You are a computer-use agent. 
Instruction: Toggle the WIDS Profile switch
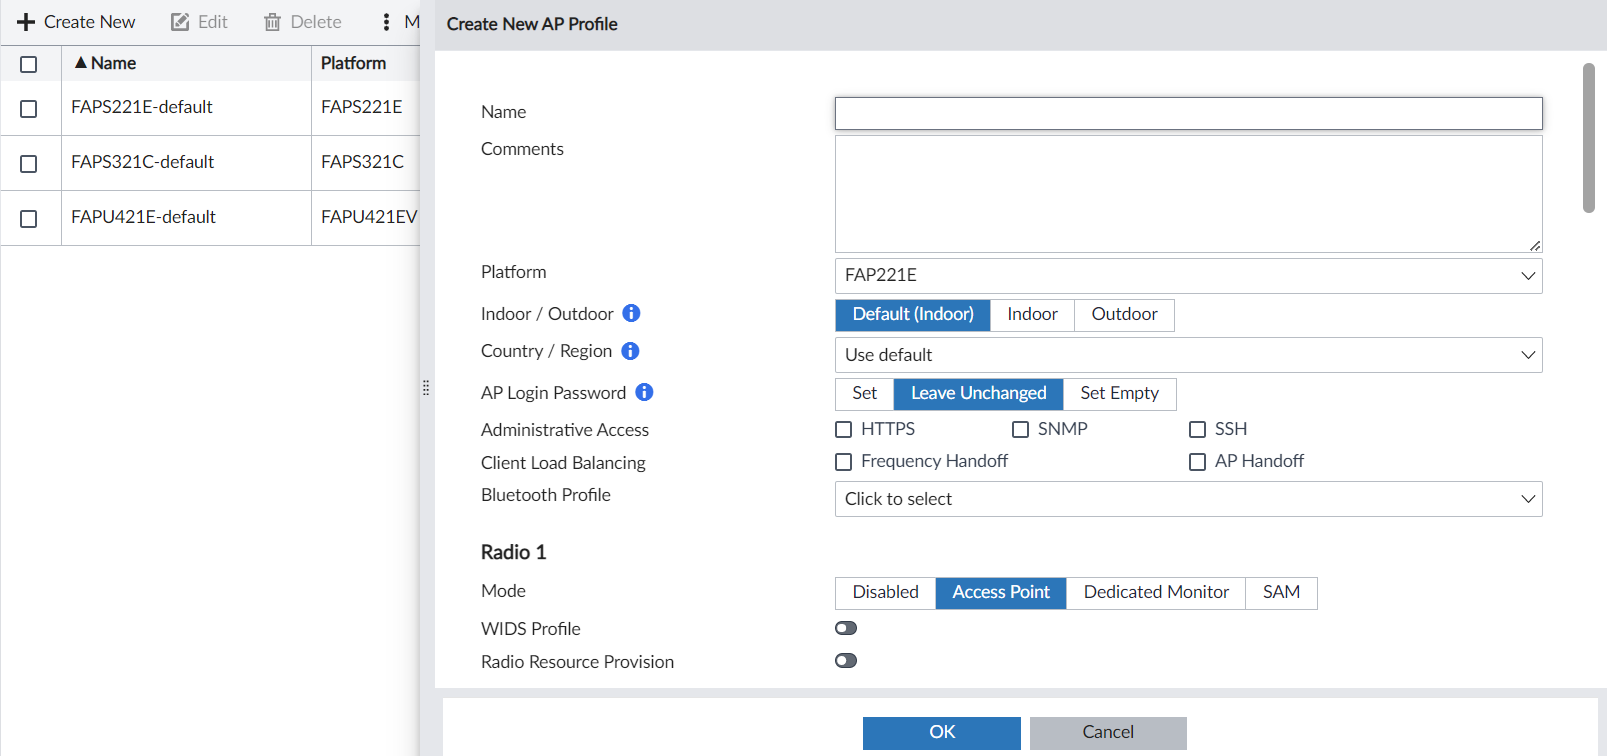point(846,628)
